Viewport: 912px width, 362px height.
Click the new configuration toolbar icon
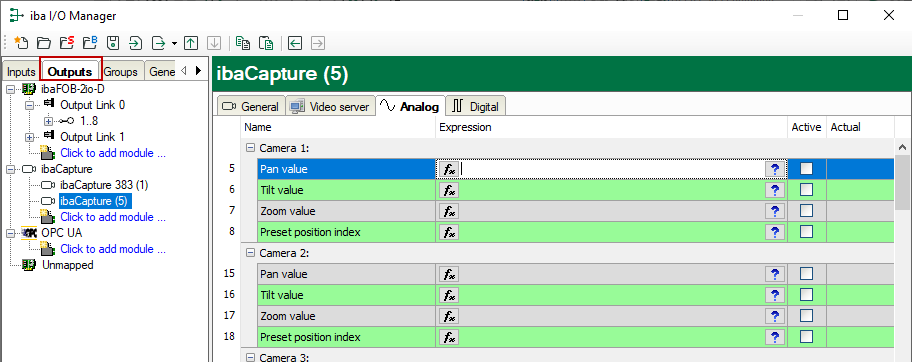pyautogui.click(x=21, y=42)
